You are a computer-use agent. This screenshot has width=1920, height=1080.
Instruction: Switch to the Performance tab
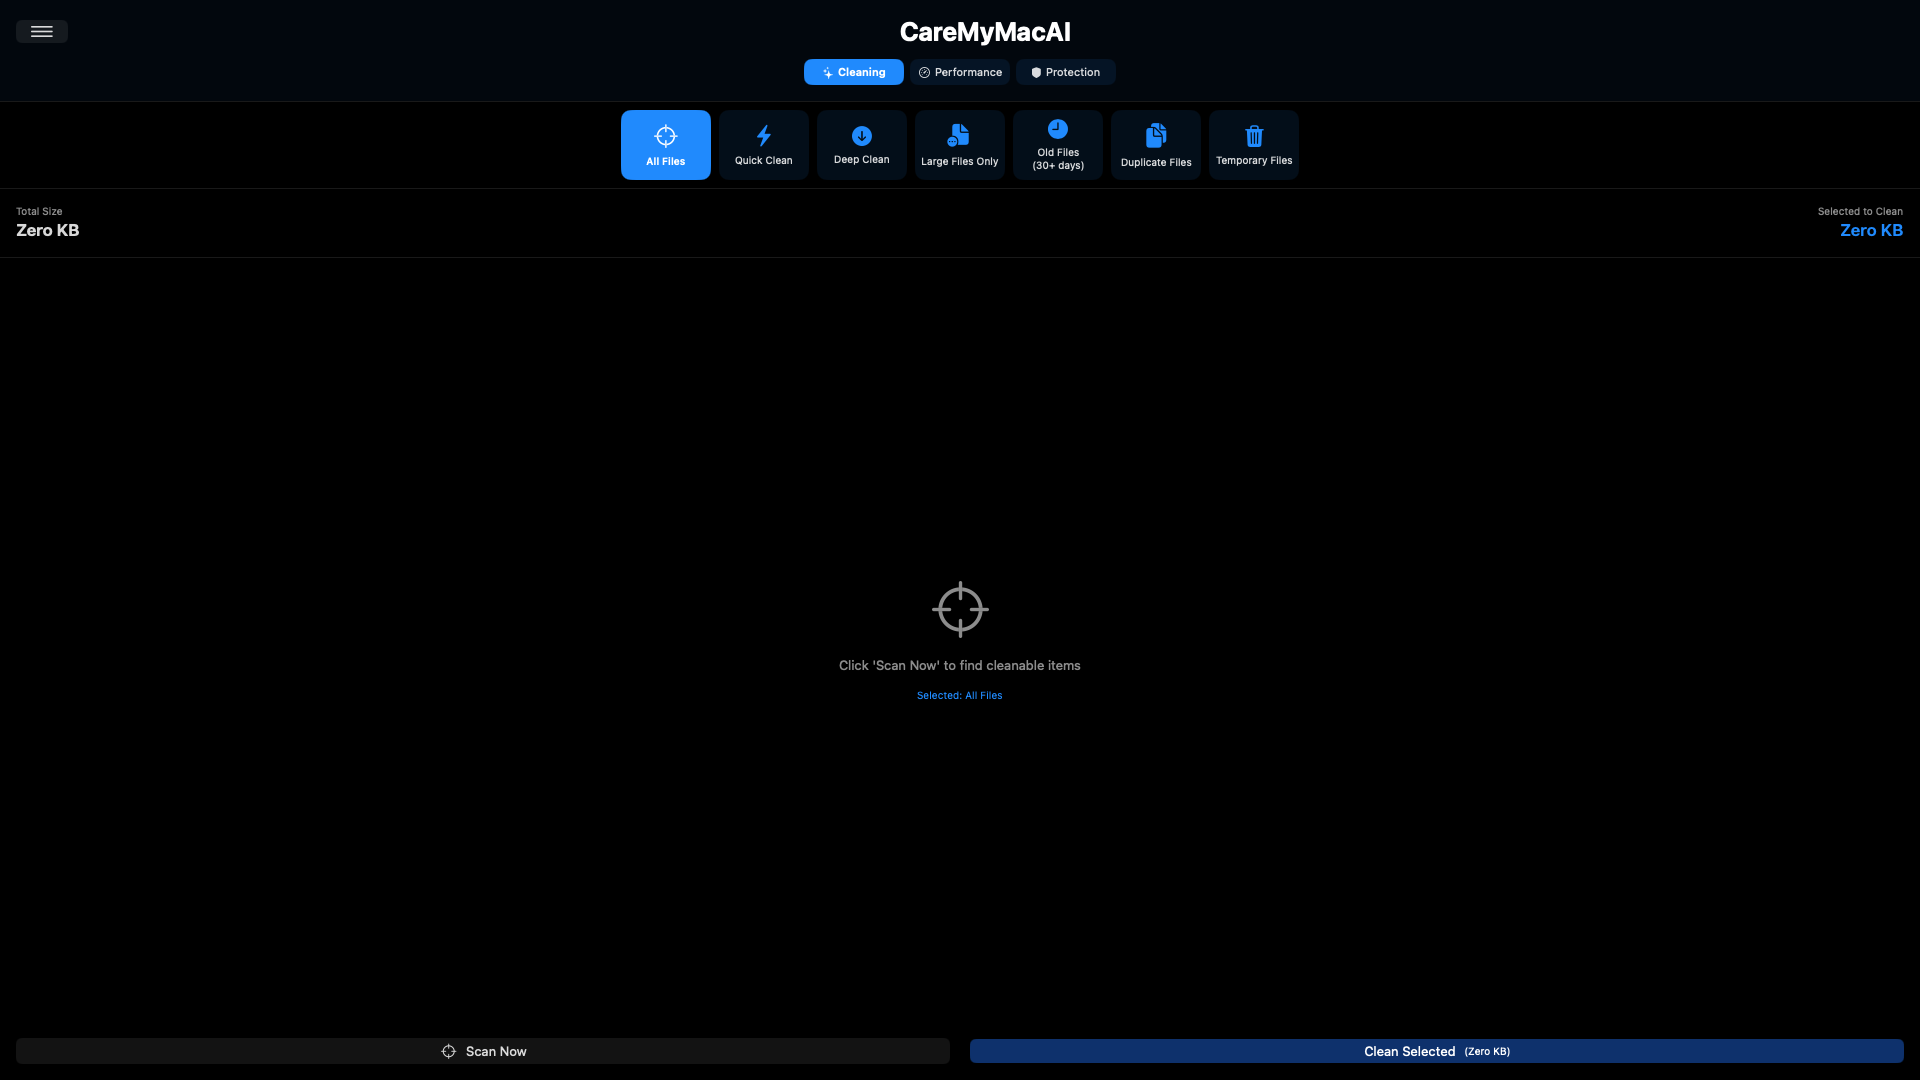coord(959,72)
